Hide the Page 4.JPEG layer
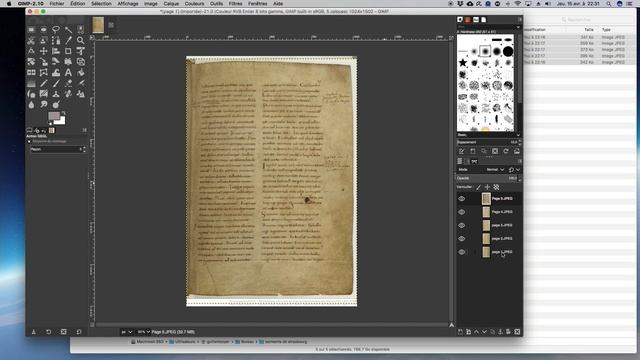Viewport: 640px width, 360px height. 462,212
